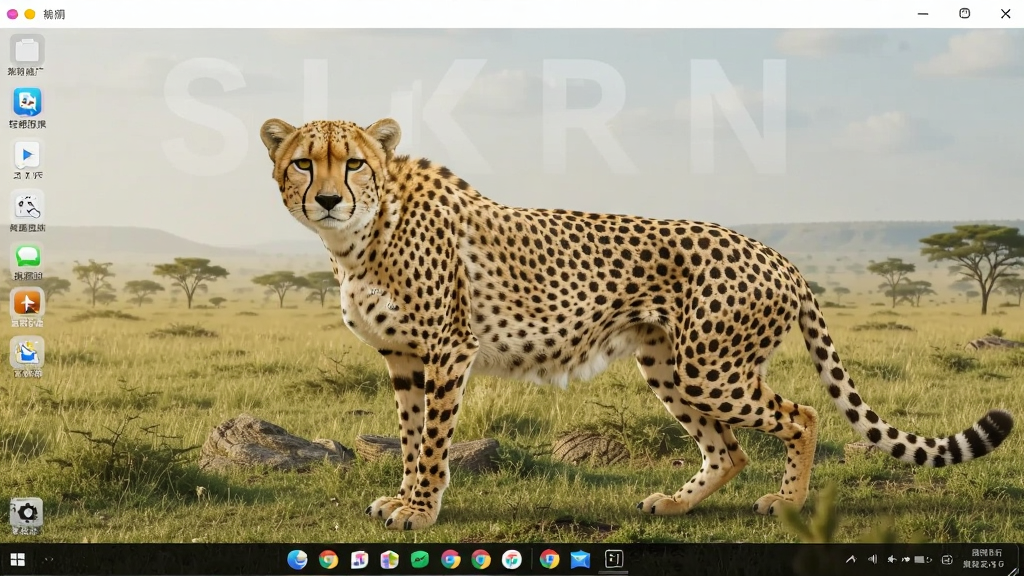
Task: Click the yellow circle button in title bar
Action: 29,14
